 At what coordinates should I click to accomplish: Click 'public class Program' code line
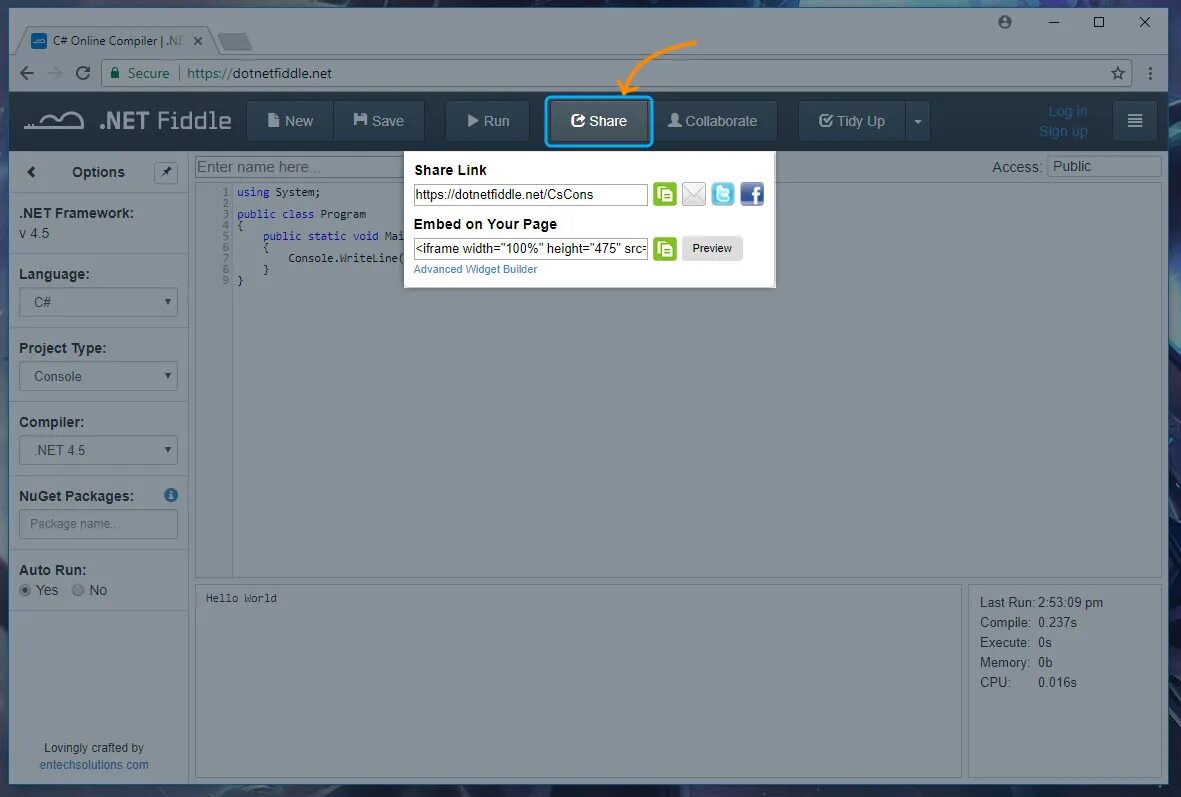click(301, 214)
